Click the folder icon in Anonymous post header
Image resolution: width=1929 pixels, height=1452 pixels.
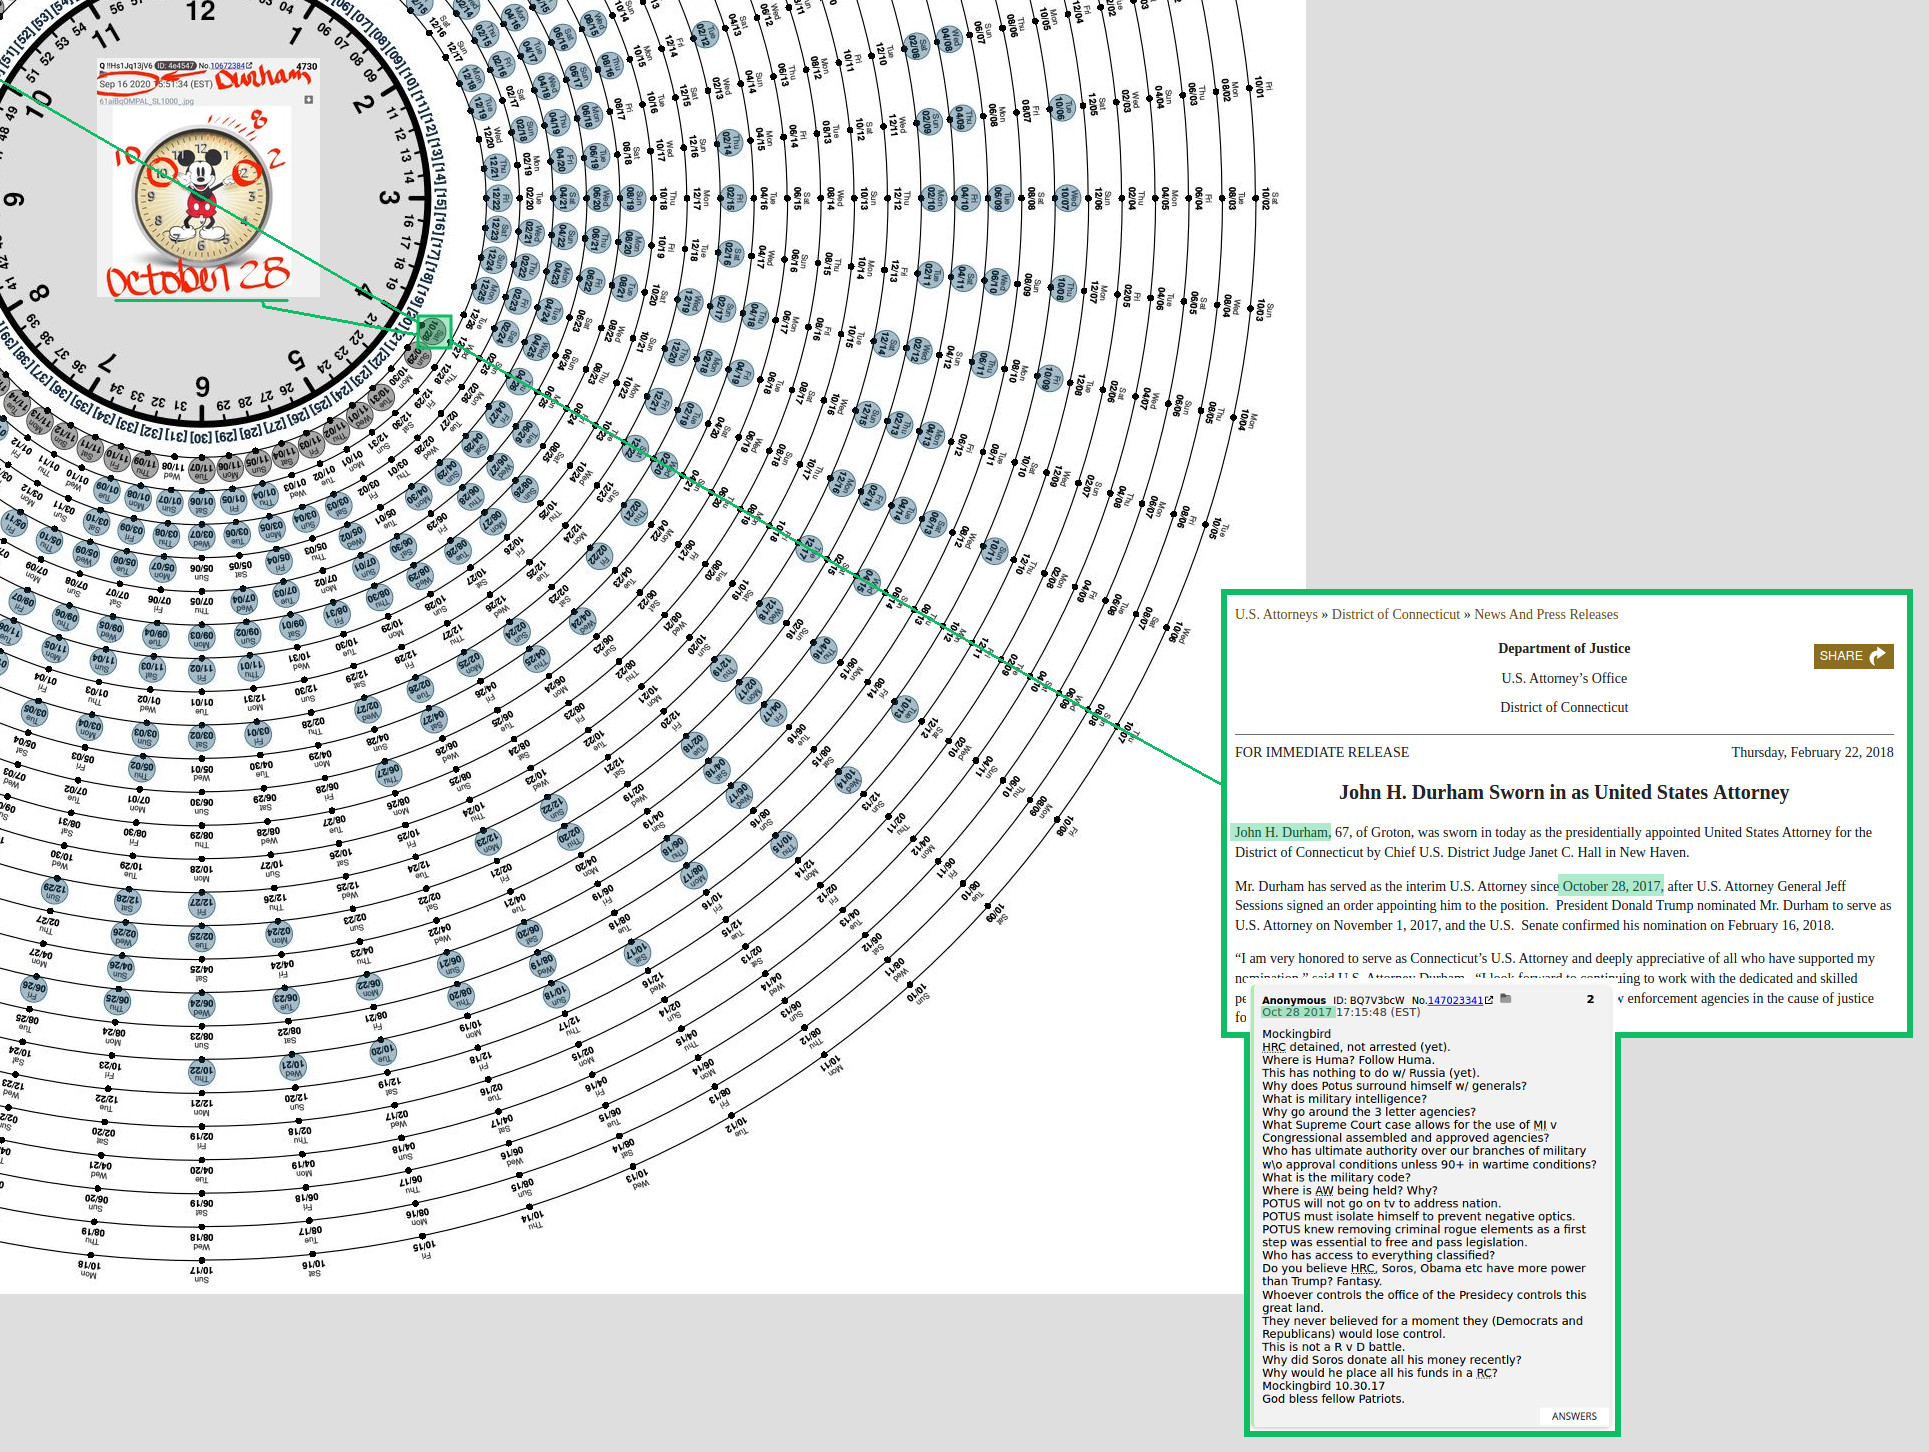[x=1506, y=999]
